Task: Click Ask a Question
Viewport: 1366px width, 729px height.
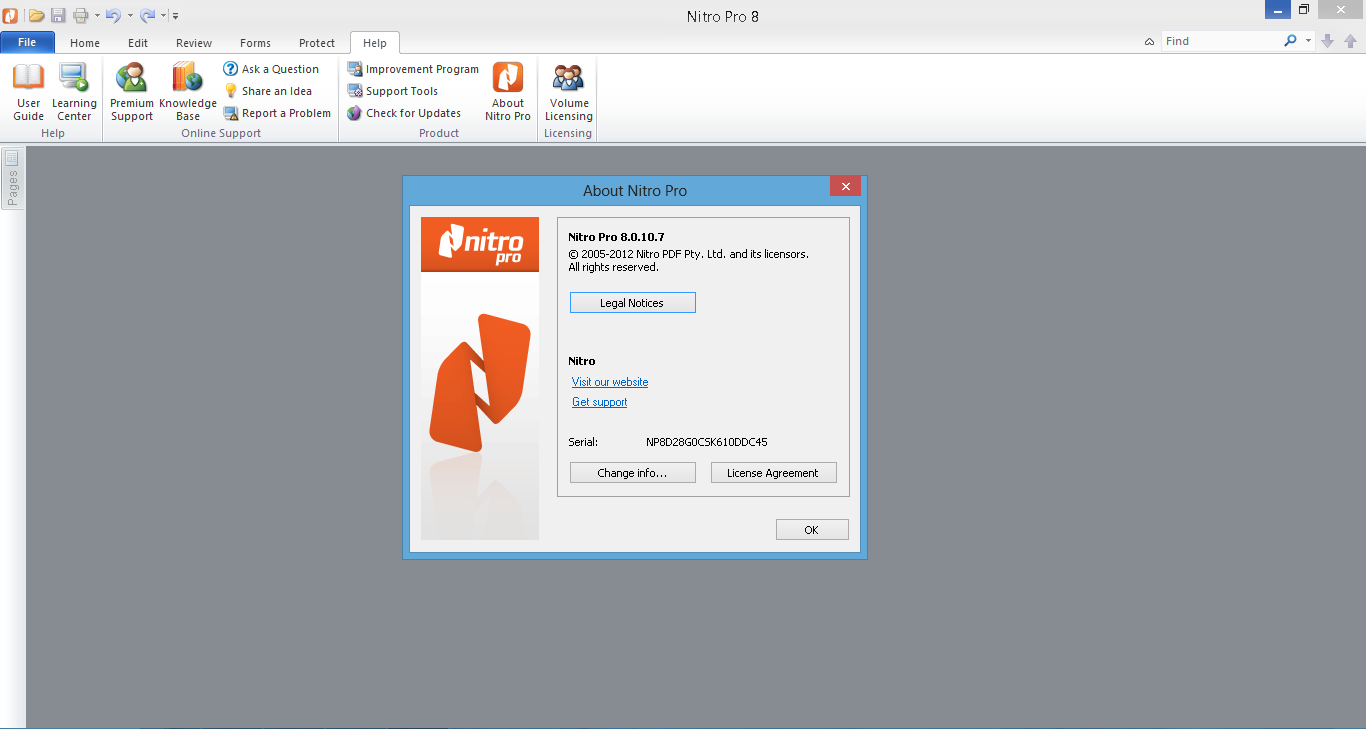Action: pyautogui.click(x=271, y=69)
